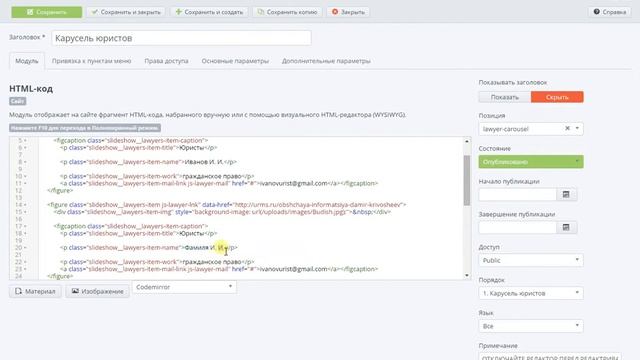Click the code editor scroll up arrow
This screenshot has height=360, width=640.
467,141
